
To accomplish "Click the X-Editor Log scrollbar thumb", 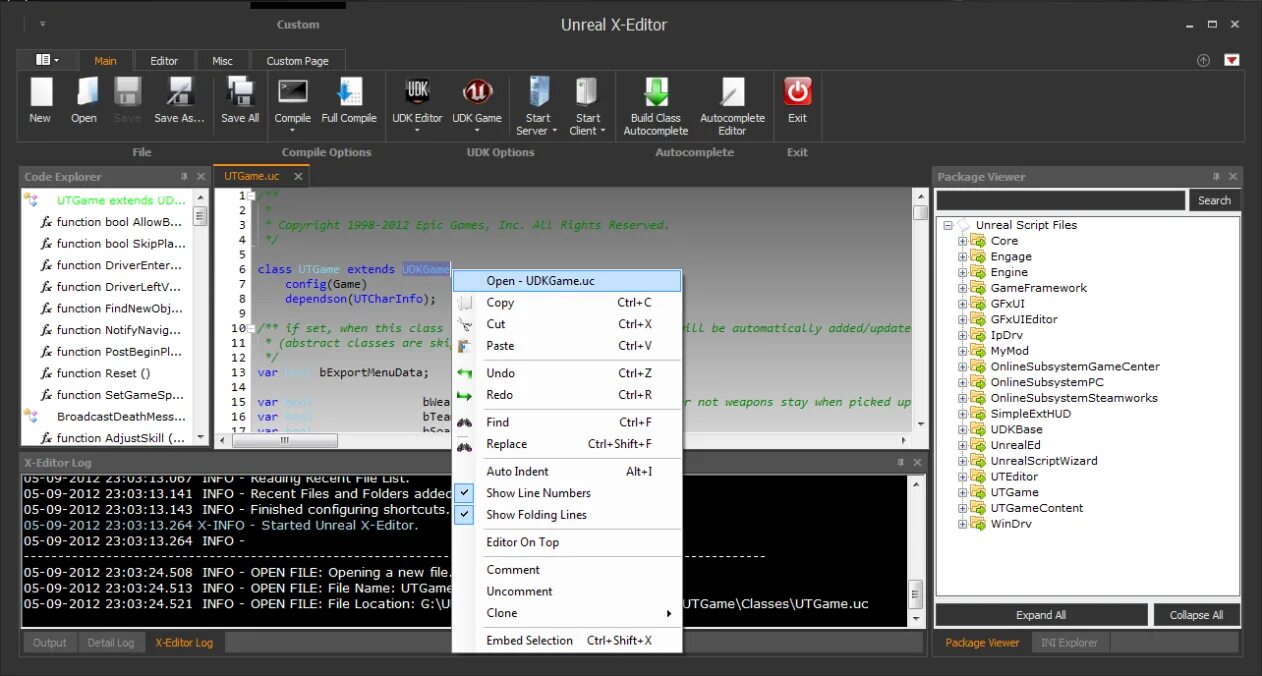I will 915,594.
